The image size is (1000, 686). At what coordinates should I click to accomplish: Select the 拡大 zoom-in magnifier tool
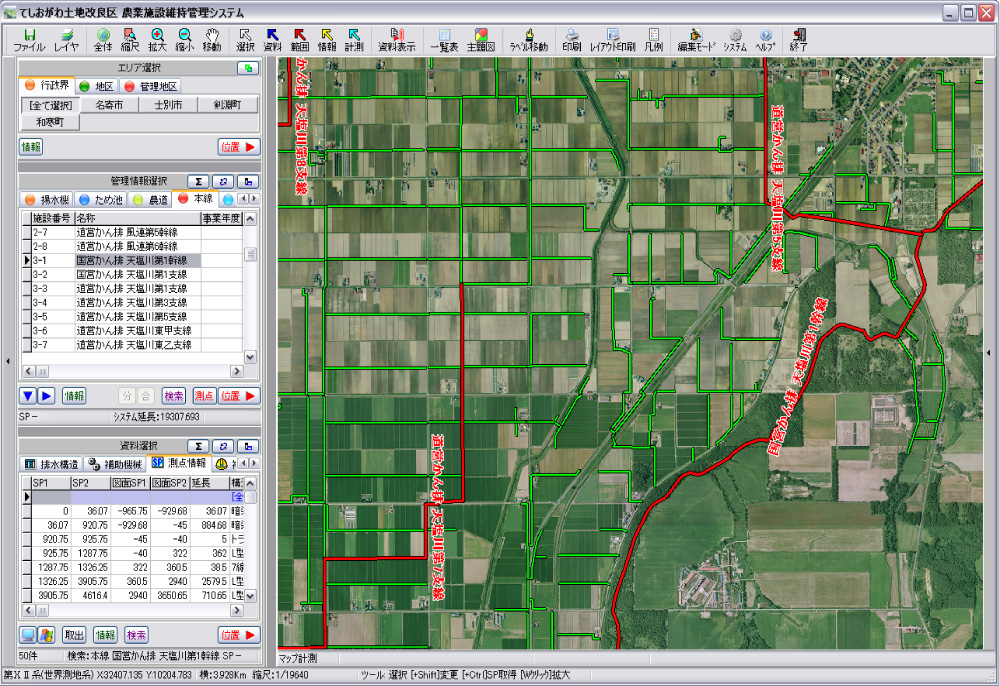(x=157, y=40)
